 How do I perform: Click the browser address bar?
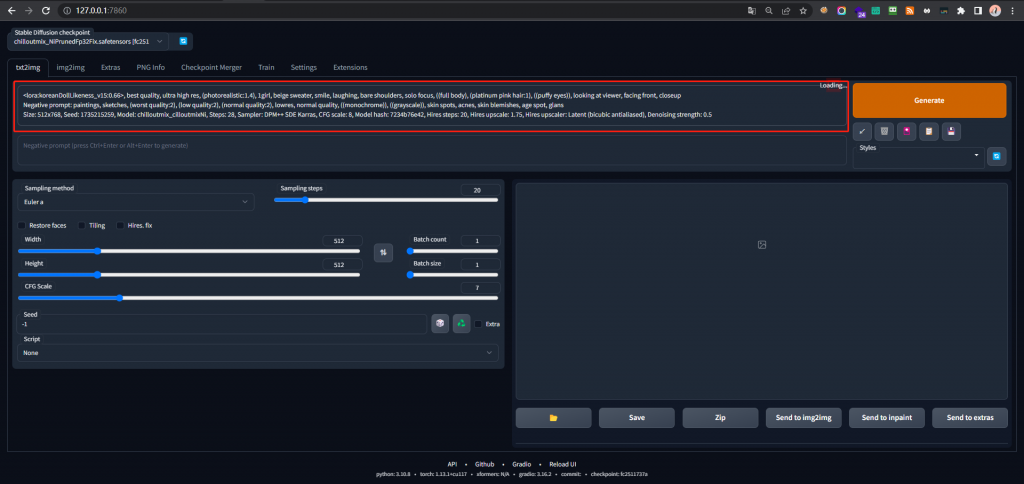[398, 10]
